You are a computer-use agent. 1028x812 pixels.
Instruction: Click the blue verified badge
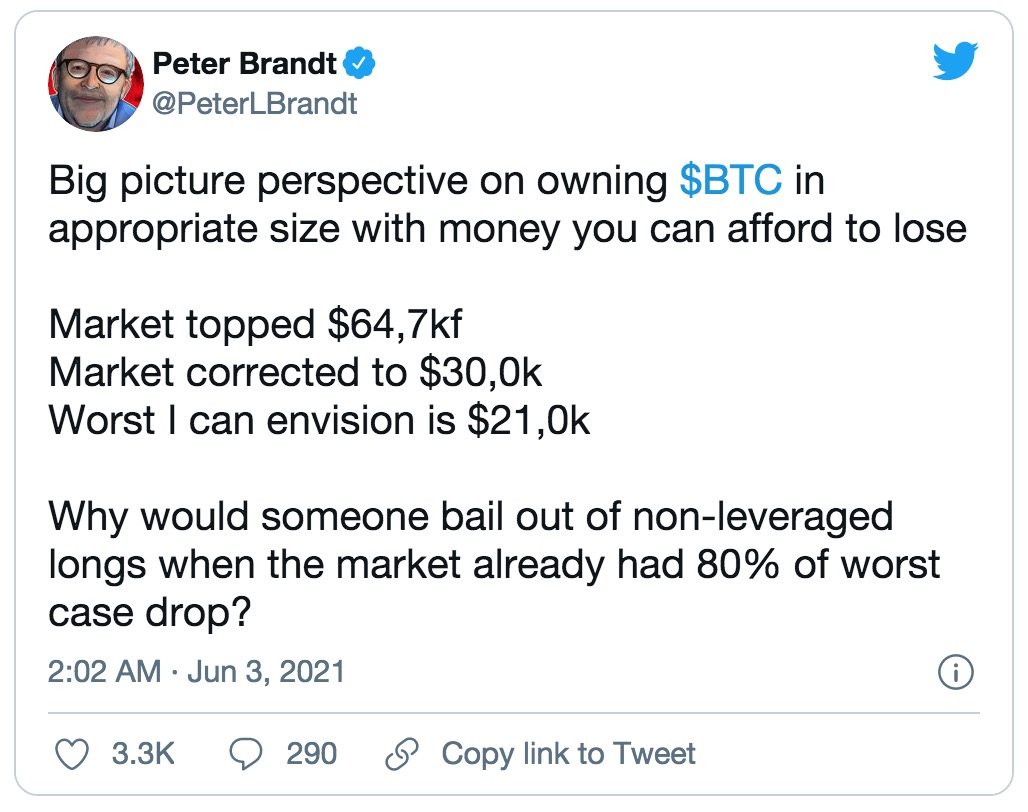coord(359,63)
